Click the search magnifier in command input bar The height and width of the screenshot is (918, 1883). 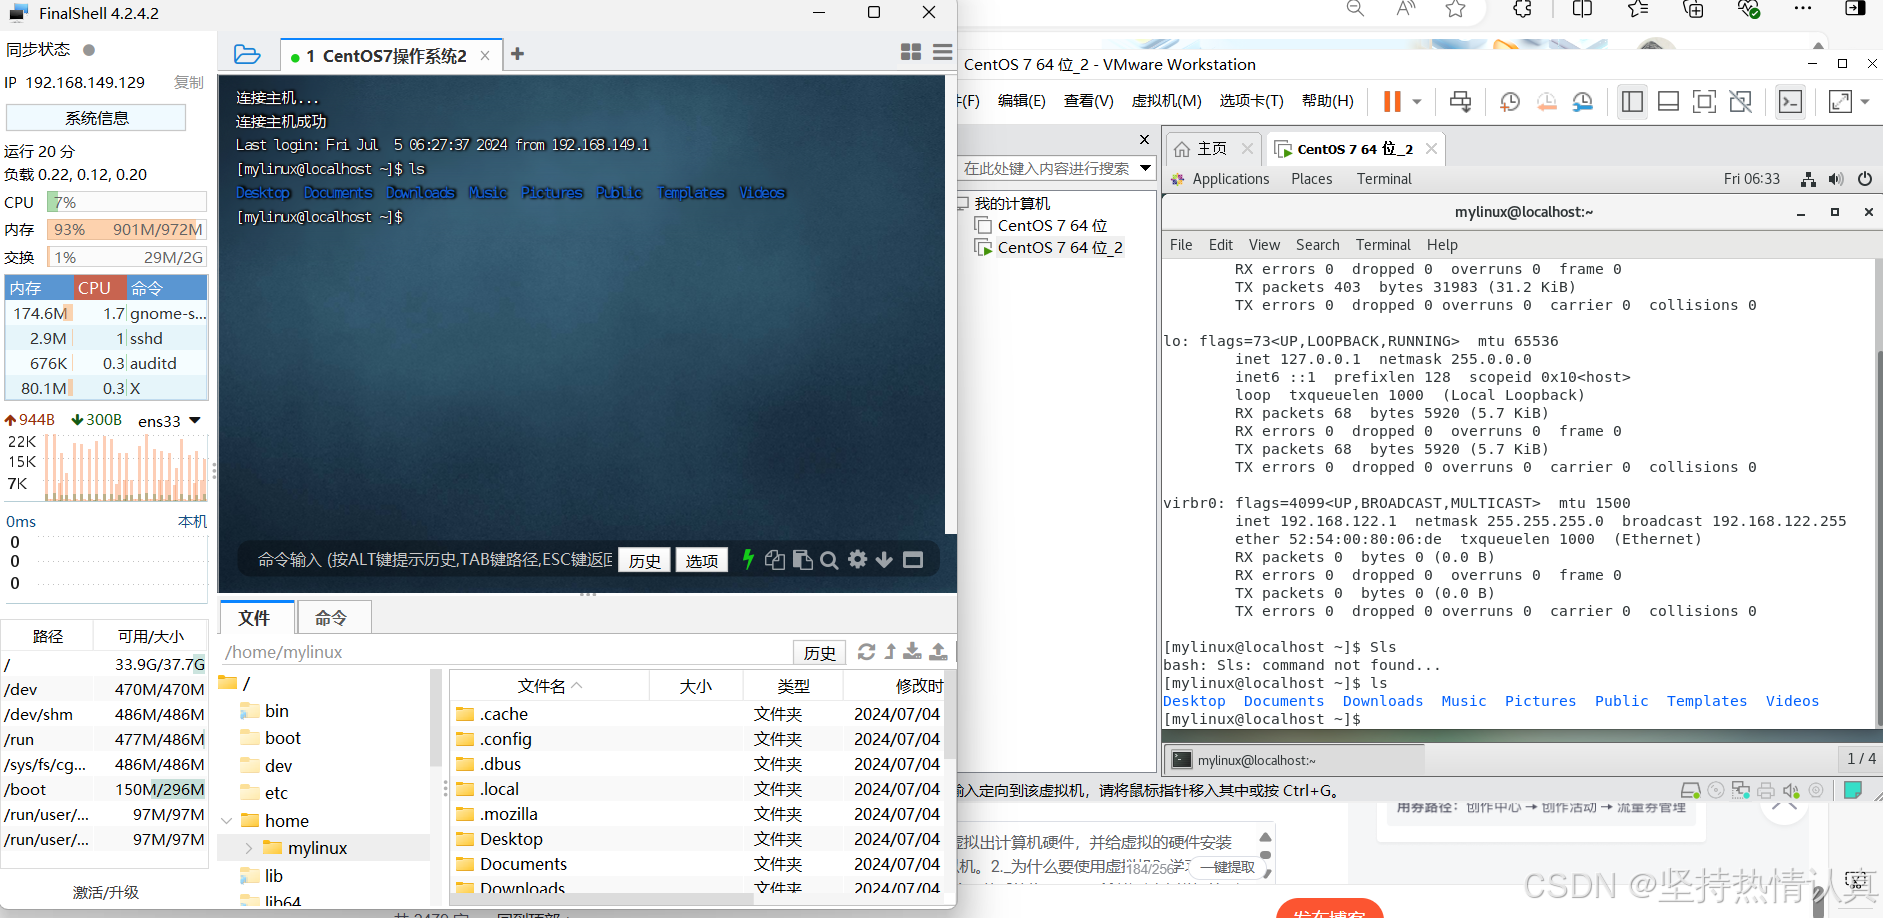point(829,560)
